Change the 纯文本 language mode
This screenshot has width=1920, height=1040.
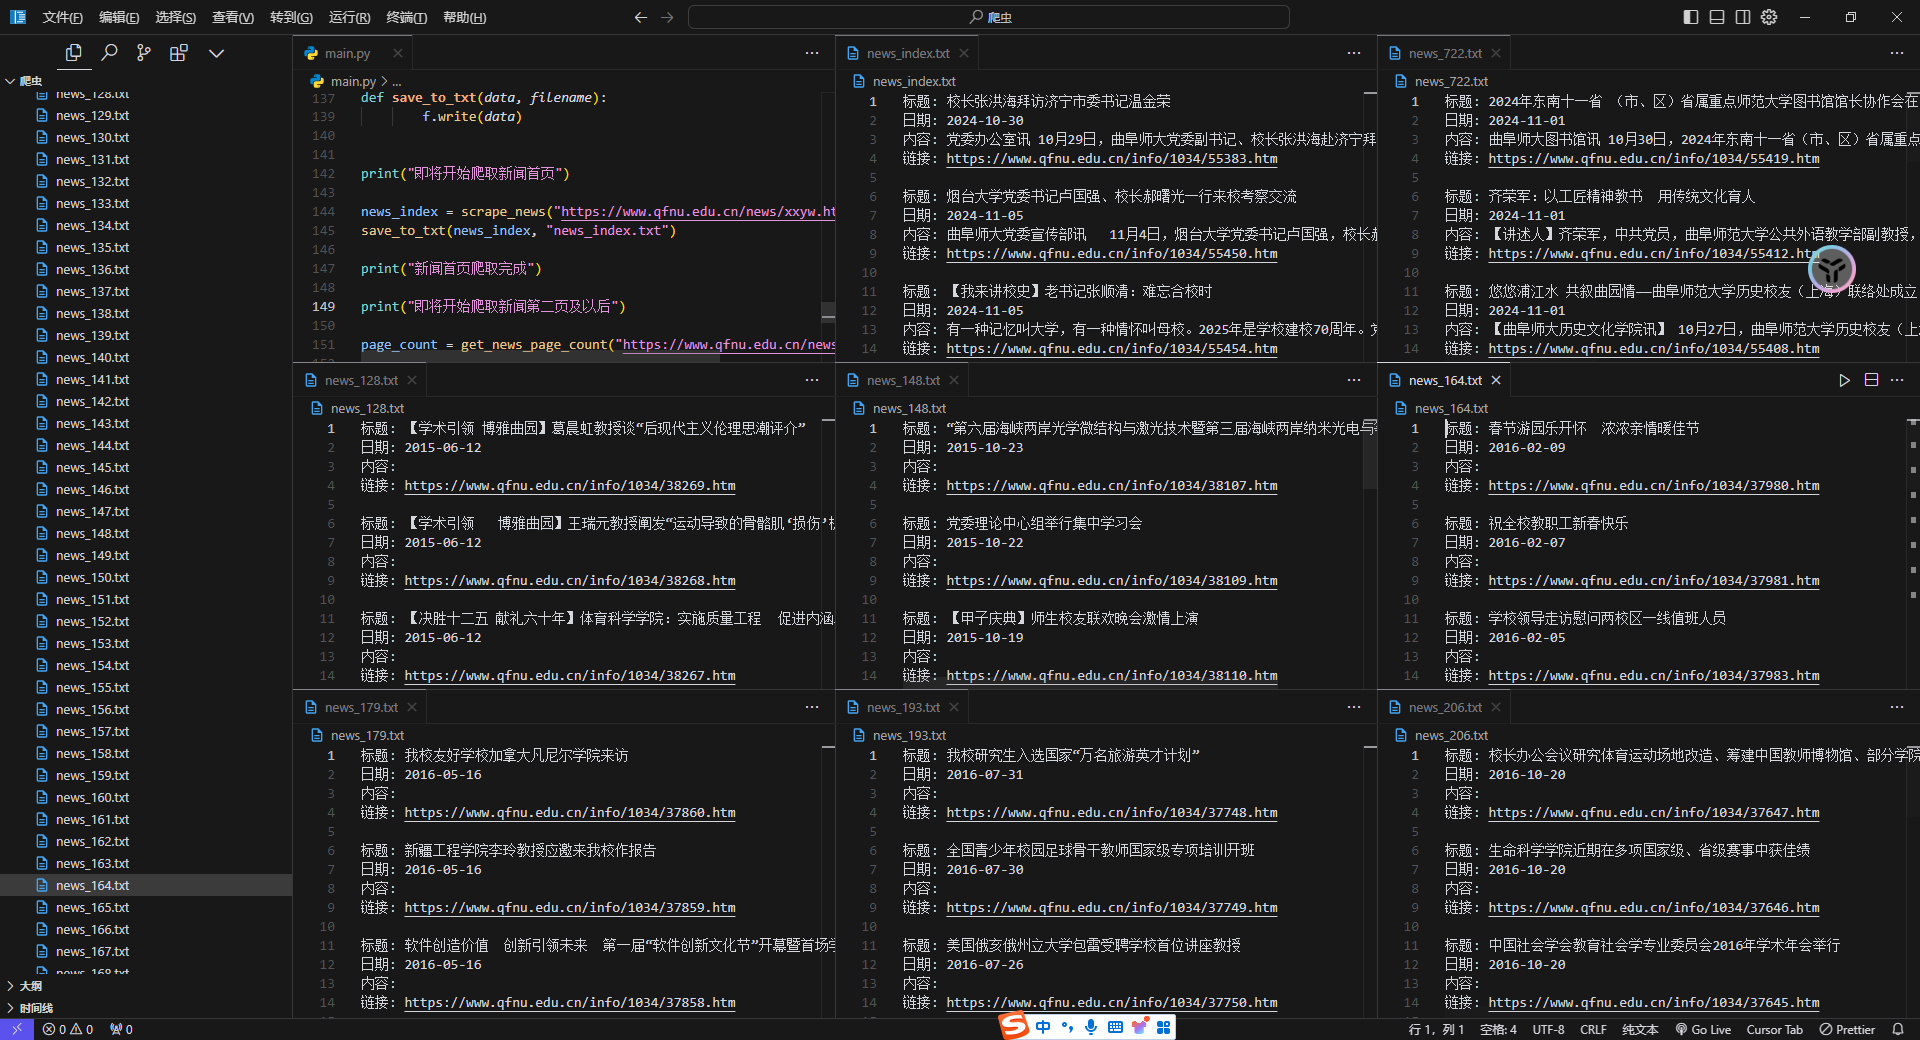click(x=1640, y=1029)
